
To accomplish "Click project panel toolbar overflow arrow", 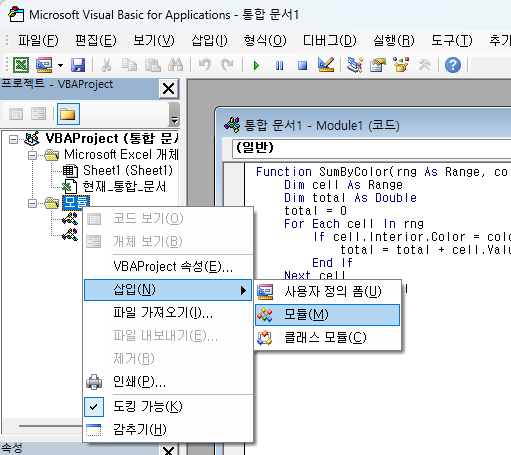I will coord(174,114).
